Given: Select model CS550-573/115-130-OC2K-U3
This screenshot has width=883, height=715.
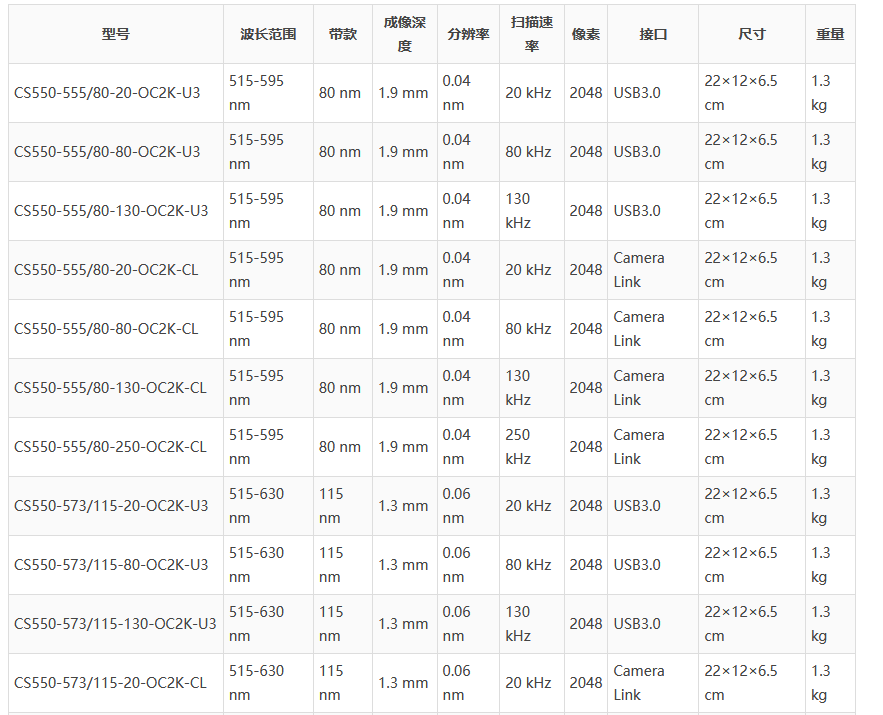Looking at the screenshot, I should pyautogui.click(x=115, y=624).
